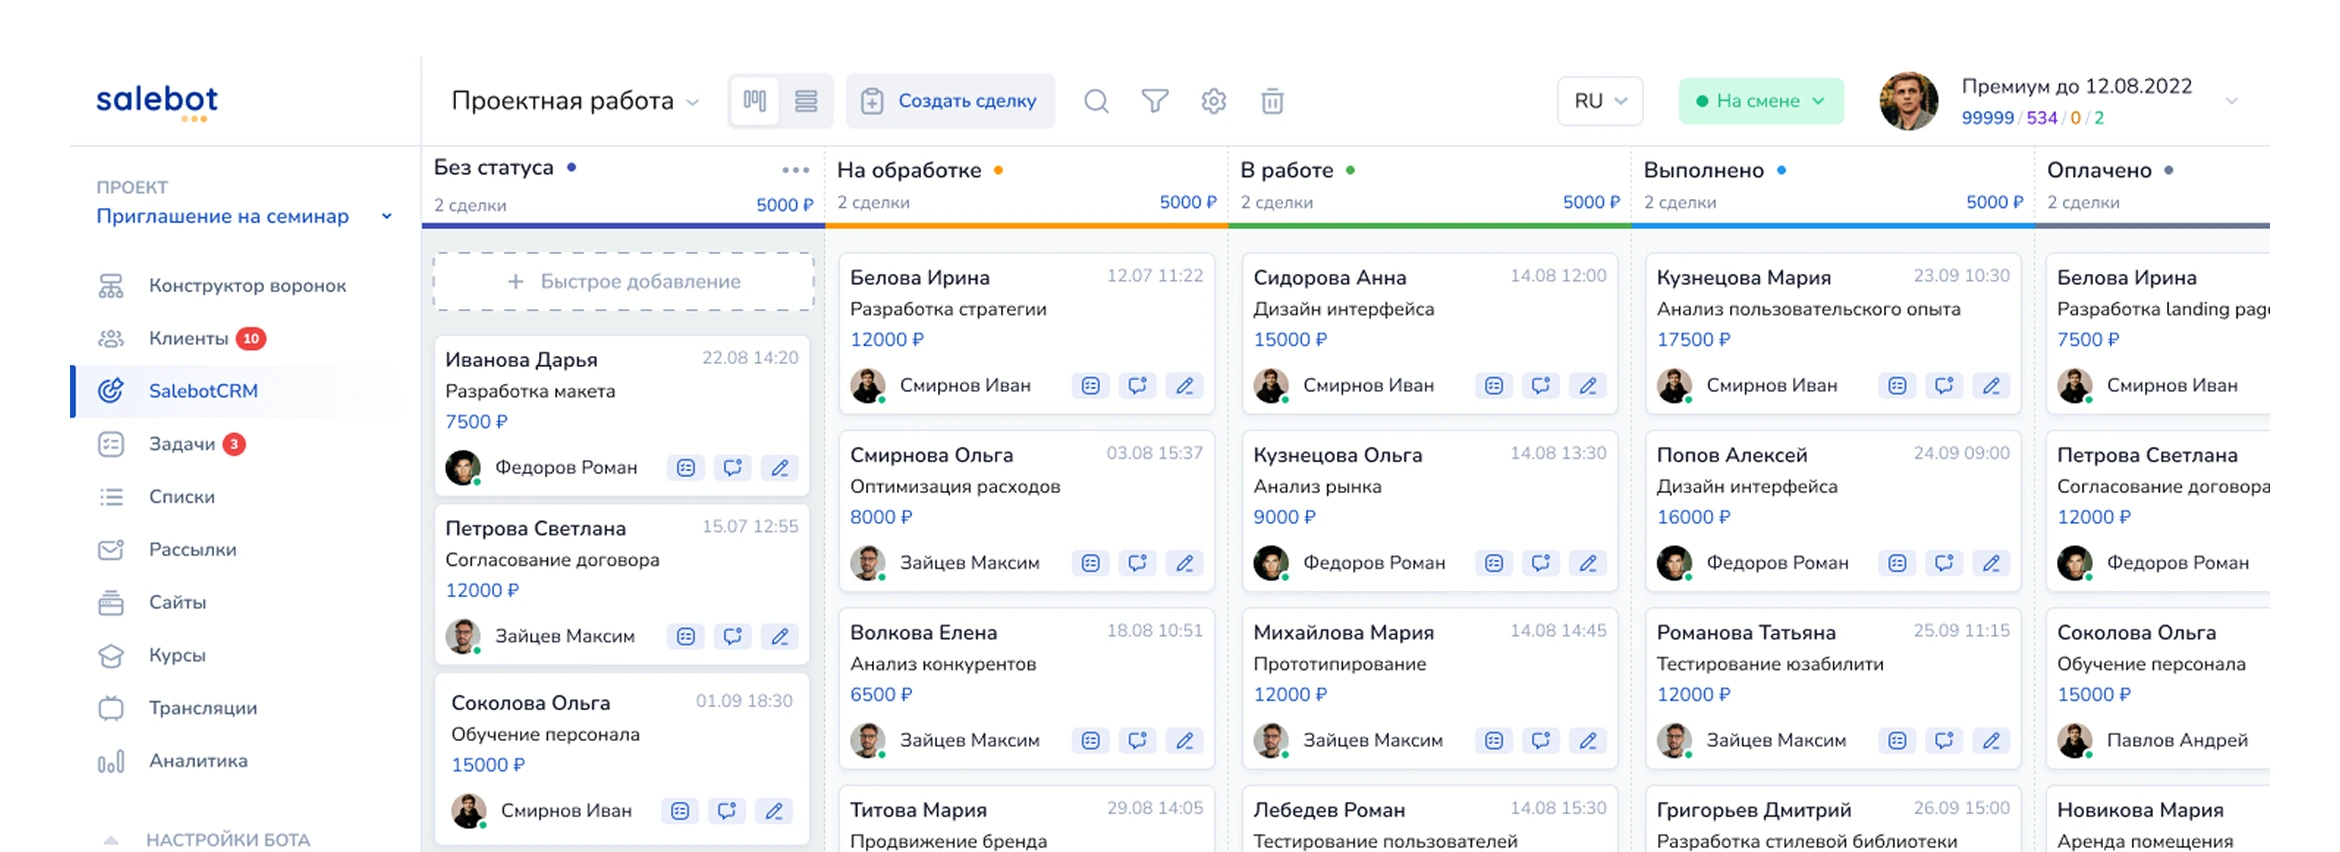The image size is (2340, 852).
Task: Edit the Михайлова Мария deal
Action: [1588, 741]
